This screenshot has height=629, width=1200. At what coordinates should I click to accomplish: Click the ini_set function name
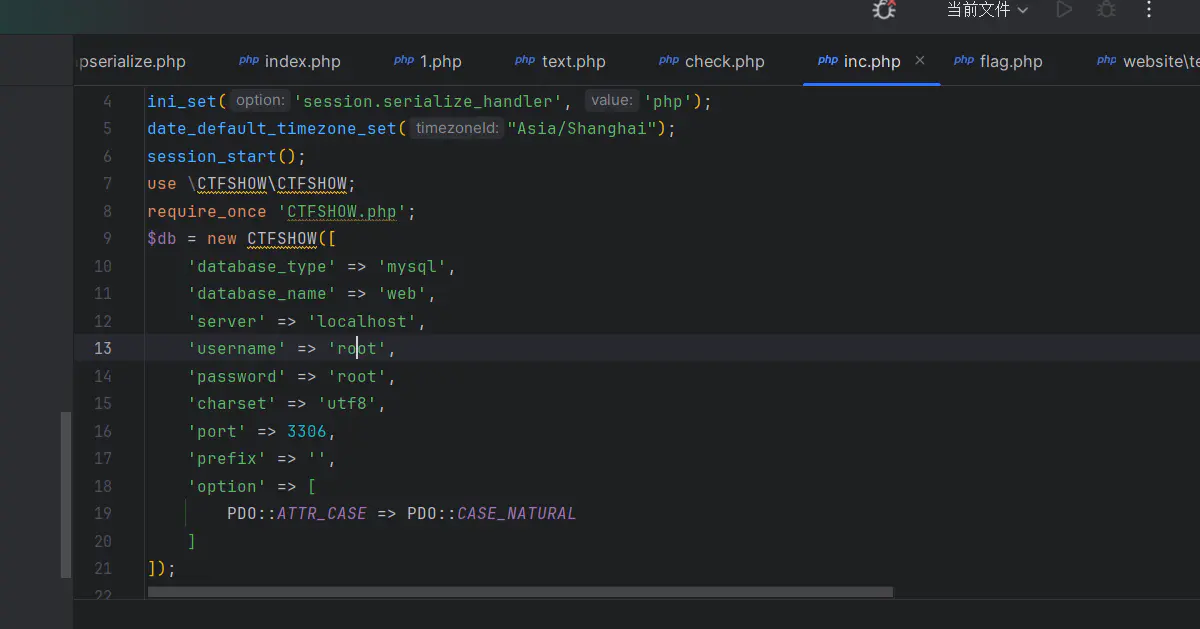click(x=182, y=101)
